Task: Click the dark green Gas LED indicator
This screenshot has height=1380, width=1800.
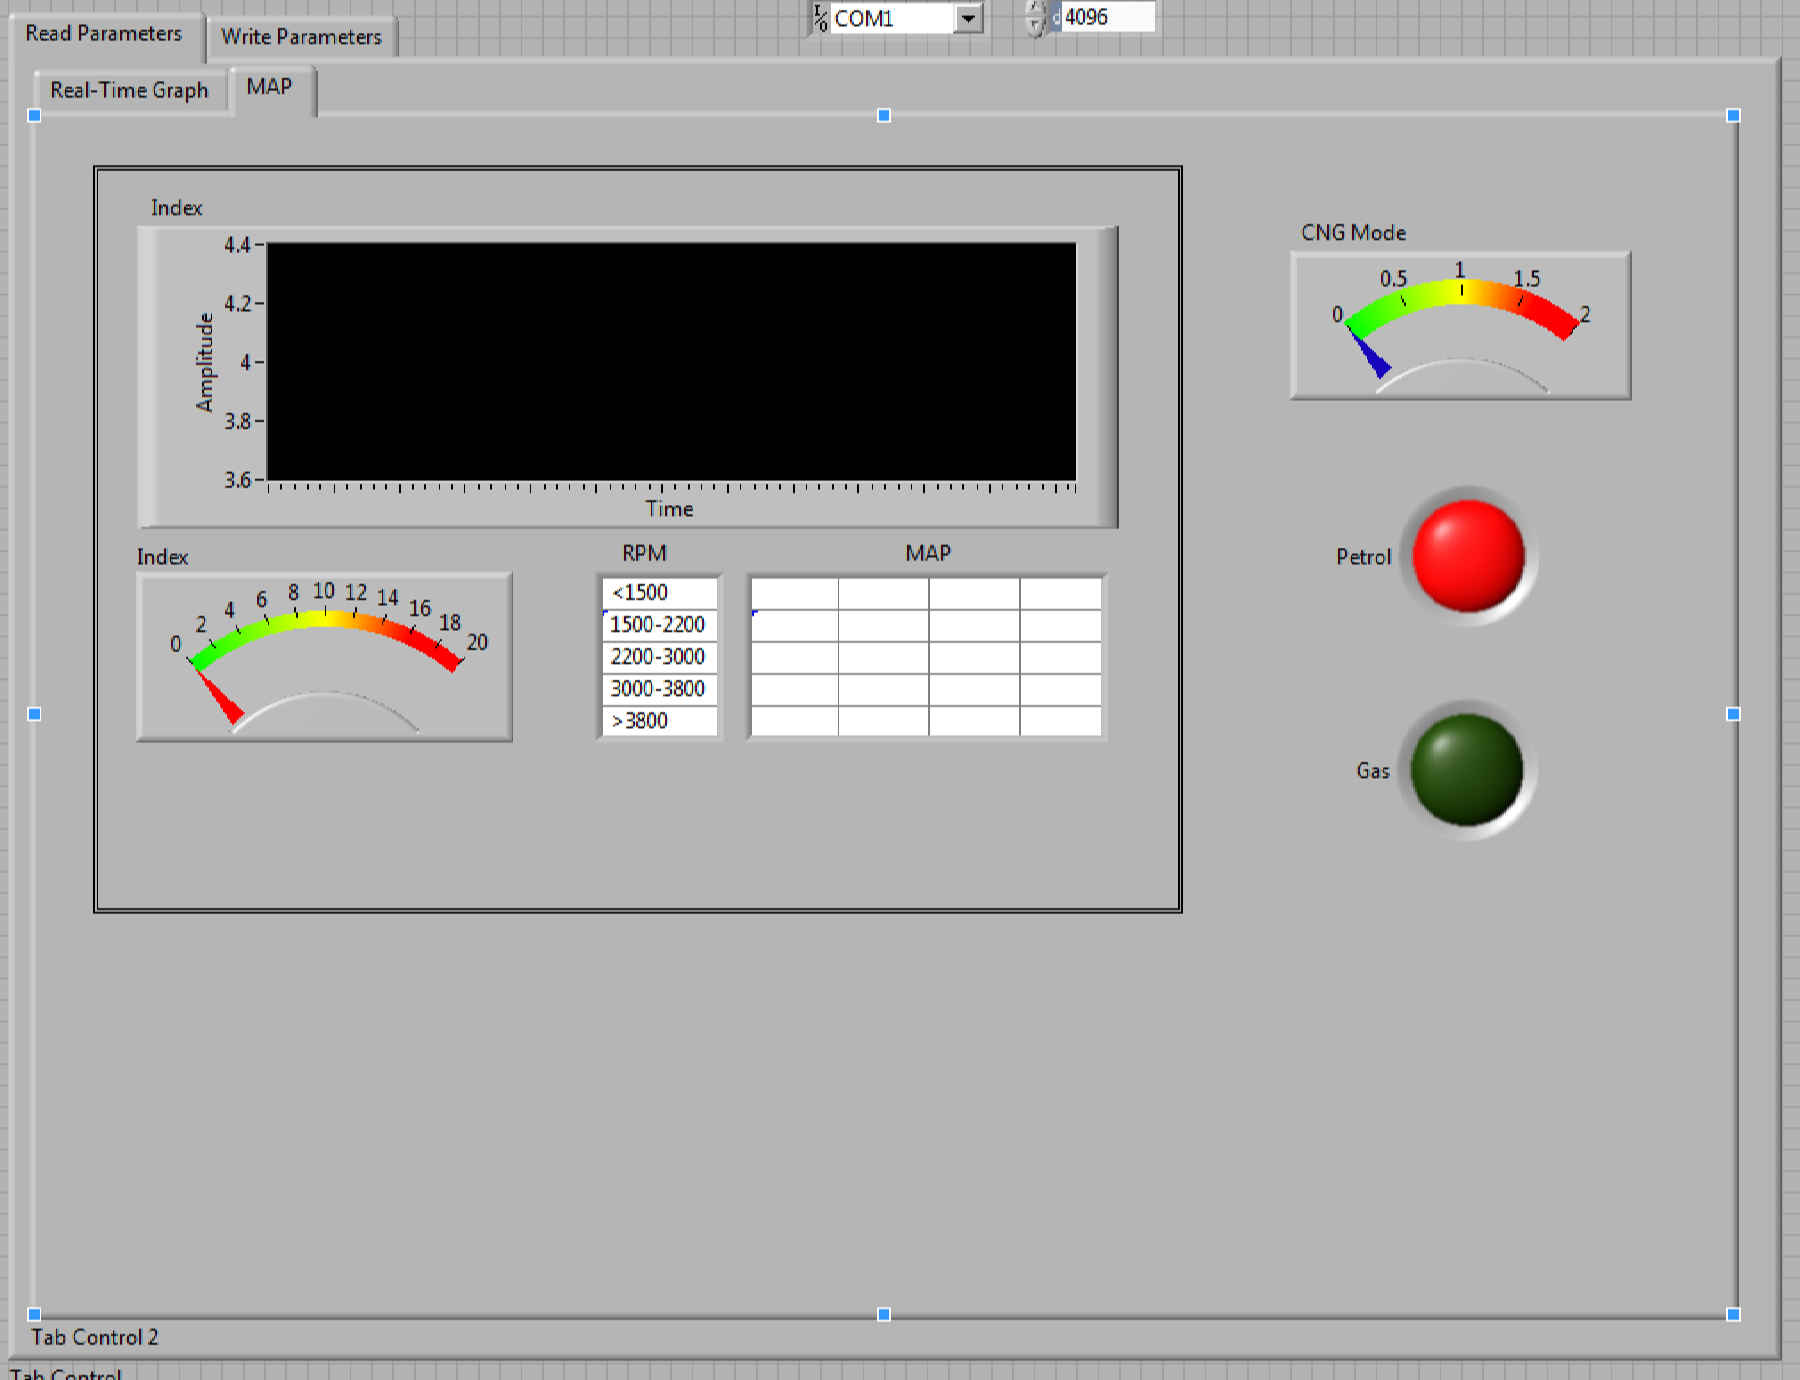Action: pyautogui.click(x=1466, y=770)
